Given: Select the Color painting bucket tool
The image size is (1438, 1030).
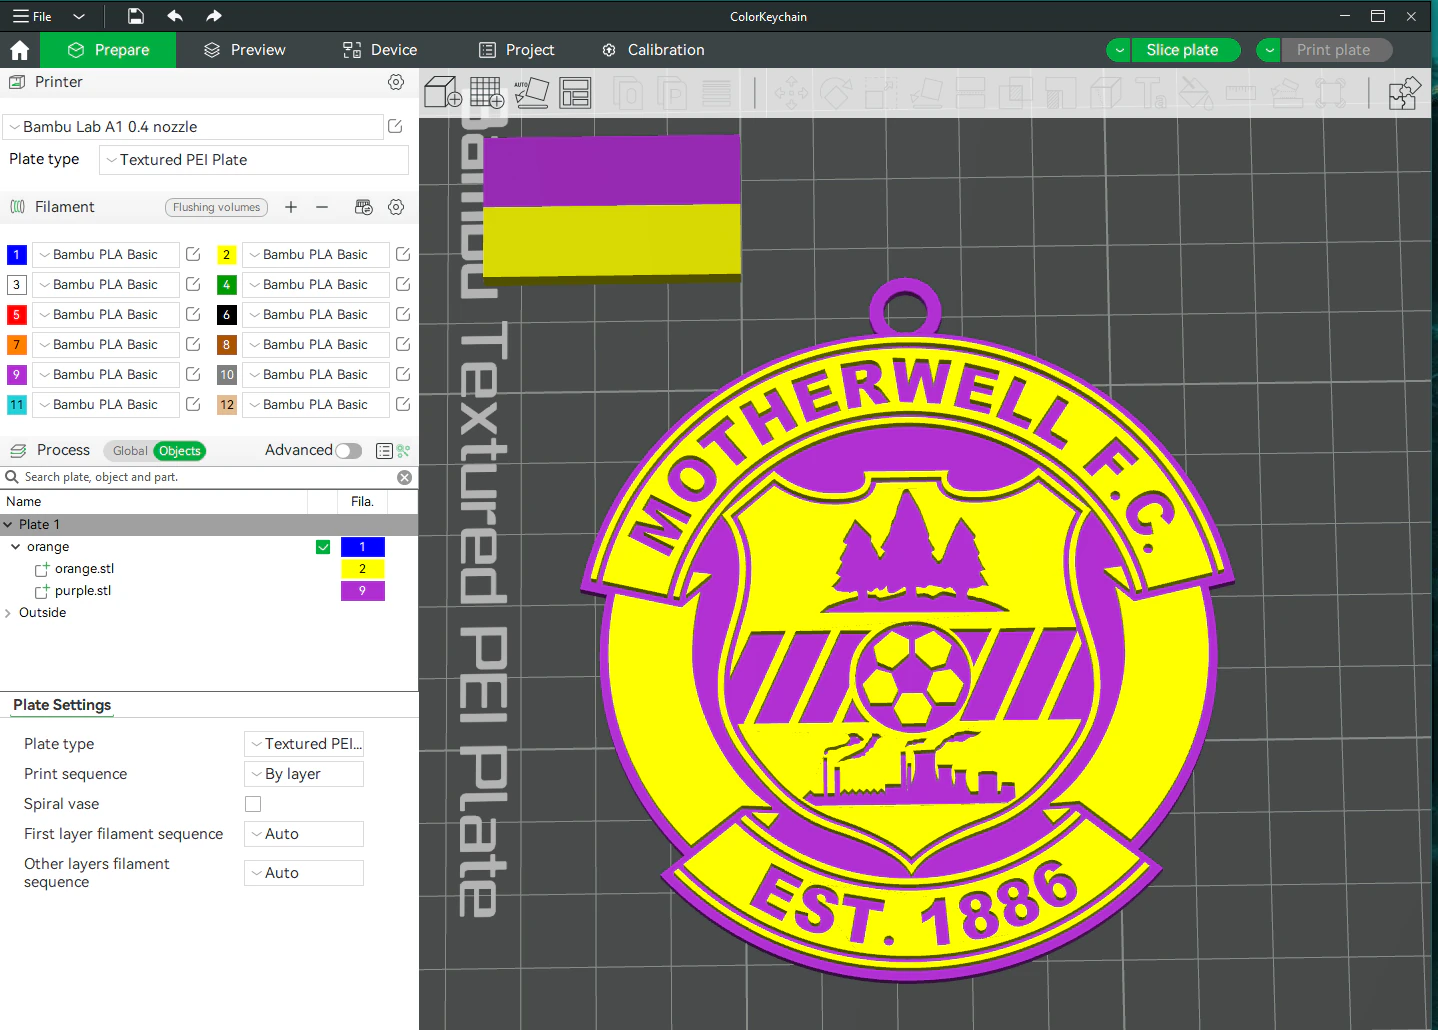Looking at the screenshot, I should point(1195,94).
